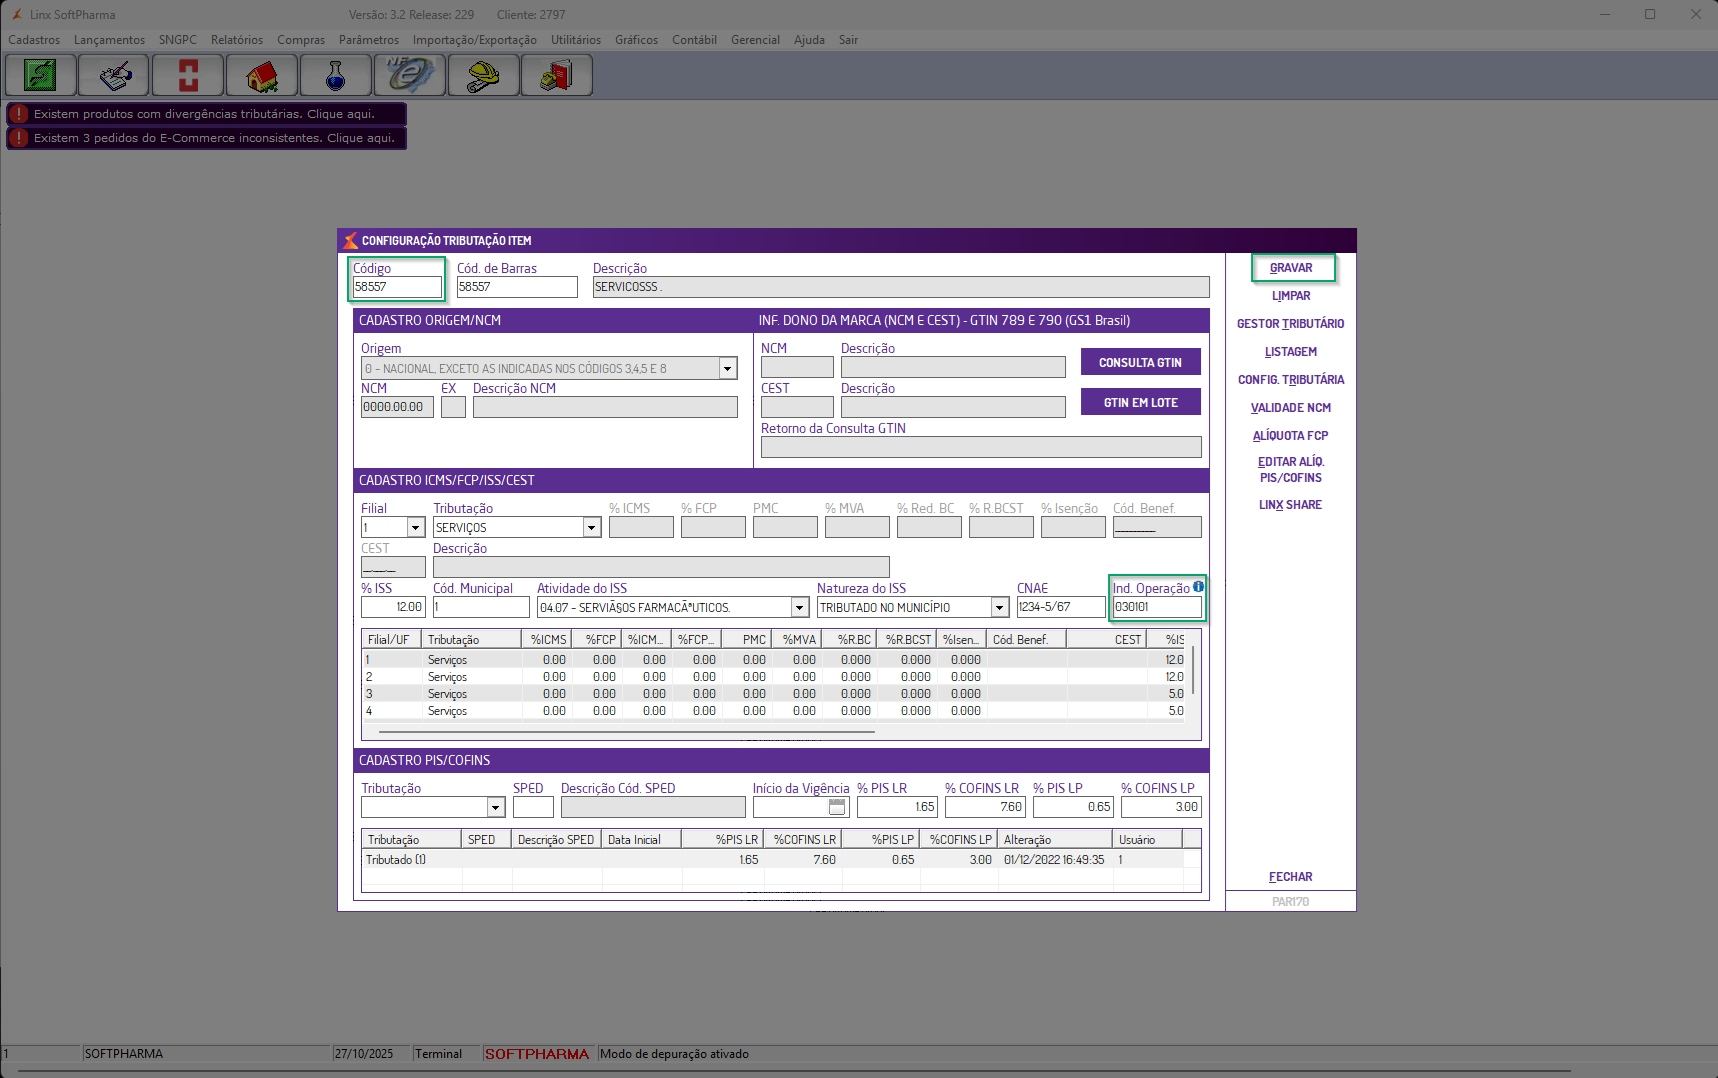Image resolution: width=1718 pixels, height=1078 pixels.
Task: Click the CNAE input field
Action: [x=1060, y=607]
